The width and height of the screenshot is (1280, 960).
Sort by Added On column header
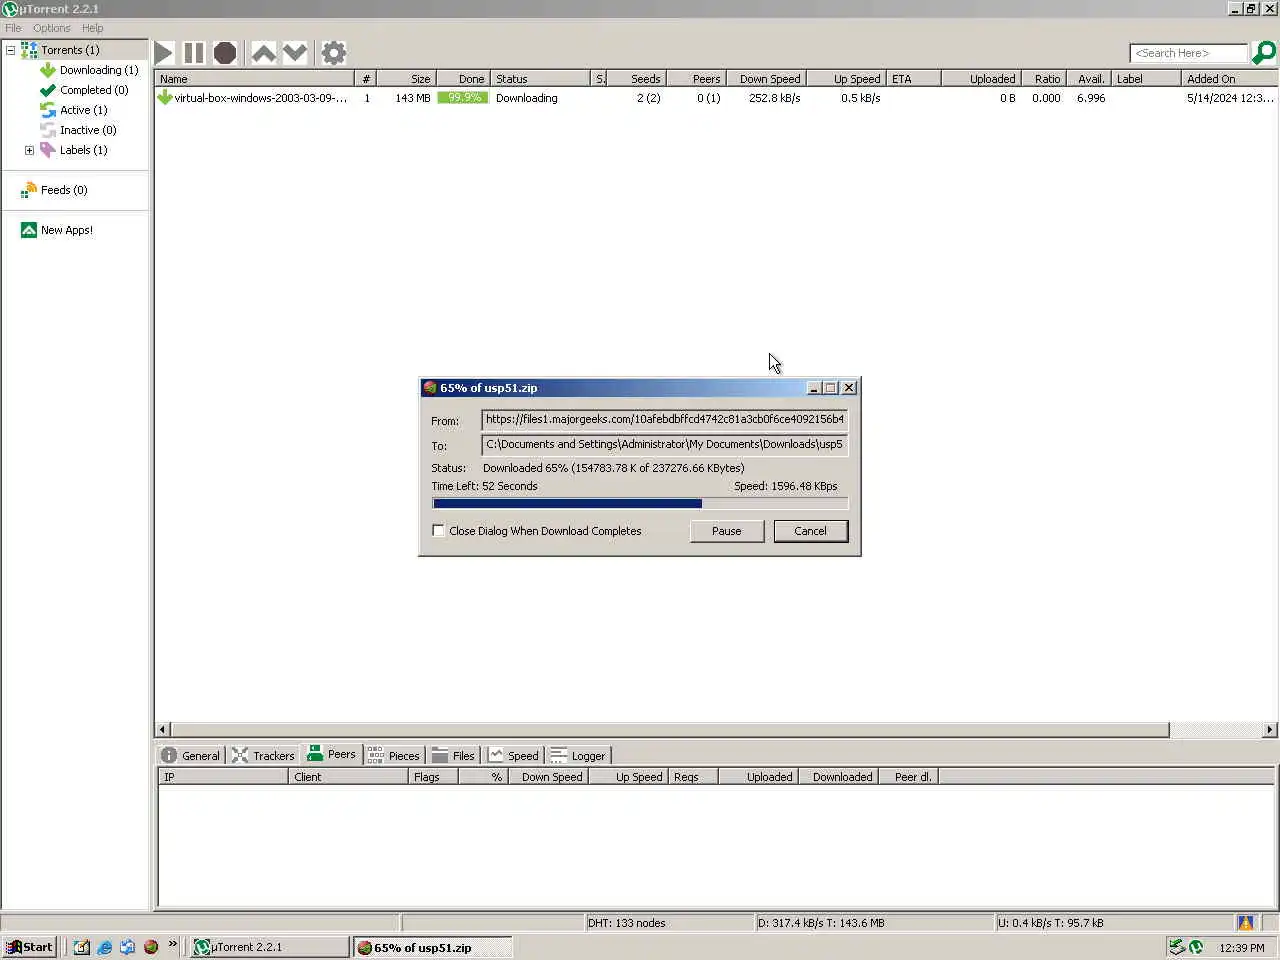click(x=1229, y=78)
